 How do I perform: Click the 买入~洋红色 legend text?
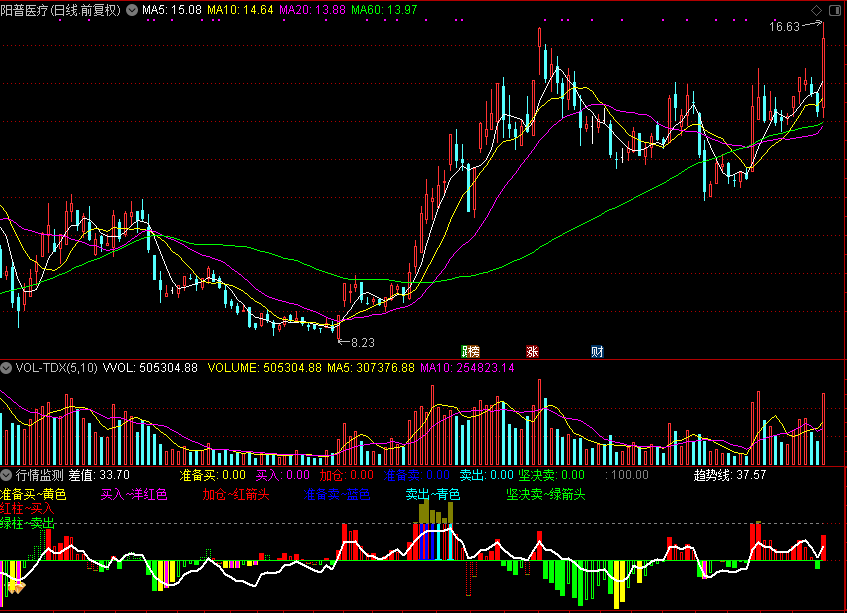[x=134, y=494]
